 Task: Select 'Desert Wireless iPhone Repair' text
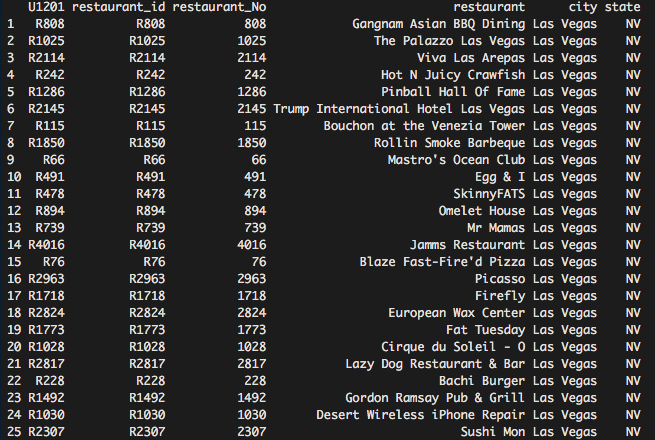(421, 415)
